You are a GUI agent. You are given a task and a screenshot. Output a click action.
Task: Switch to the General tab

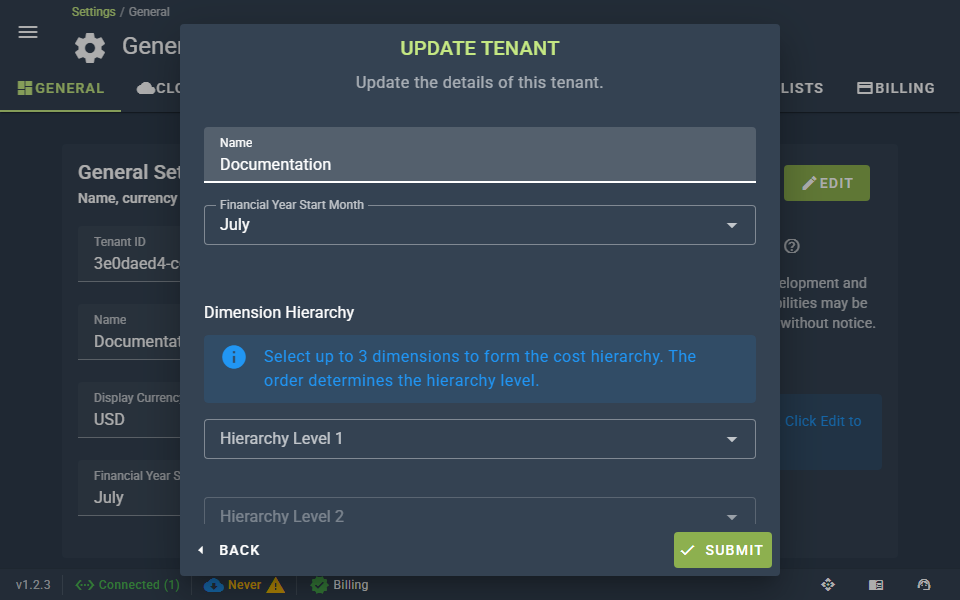click(61, 88)
